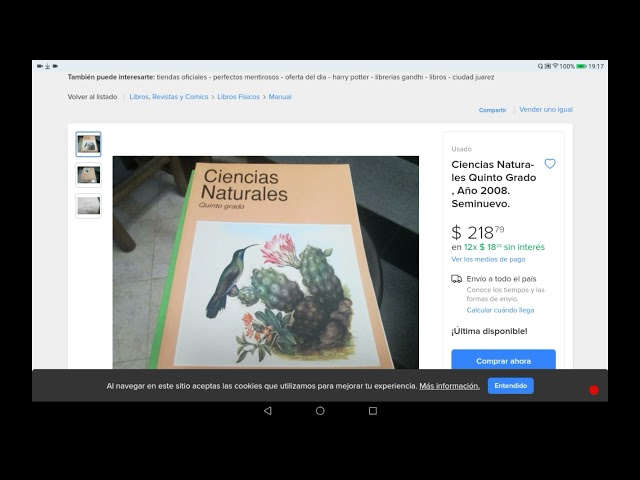Click the shipping truck icon

point(456,279)
